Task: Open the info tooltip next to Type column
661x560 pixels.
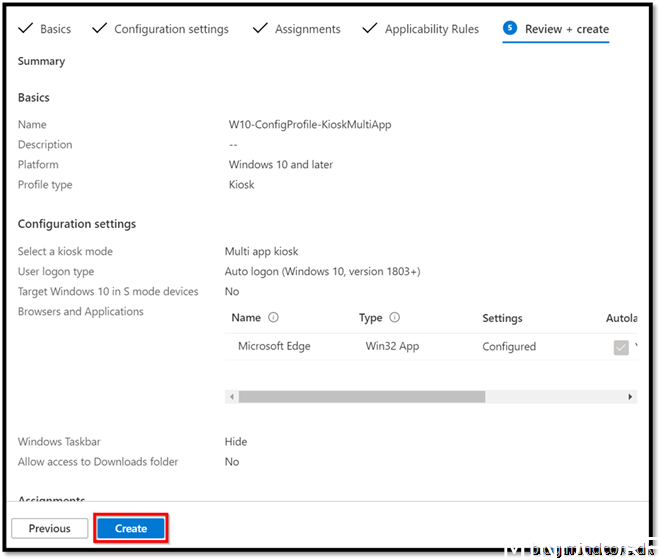Action: tap(394, 318)
